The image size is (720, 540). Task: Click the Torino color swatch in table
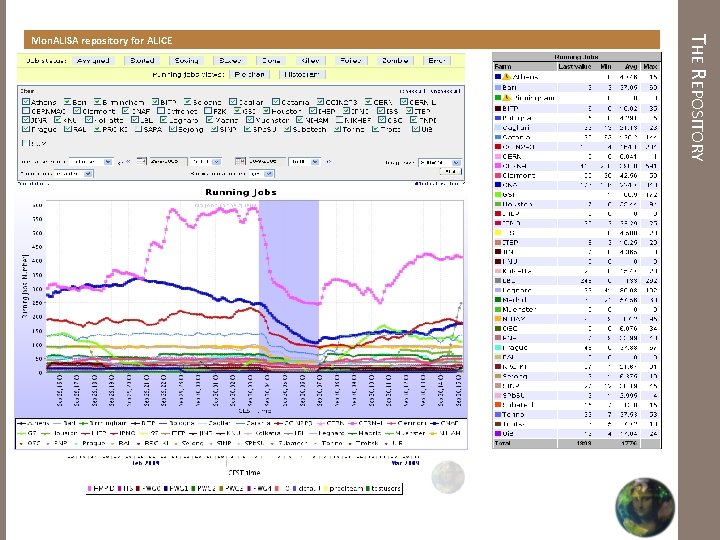[x=498, y=414]
